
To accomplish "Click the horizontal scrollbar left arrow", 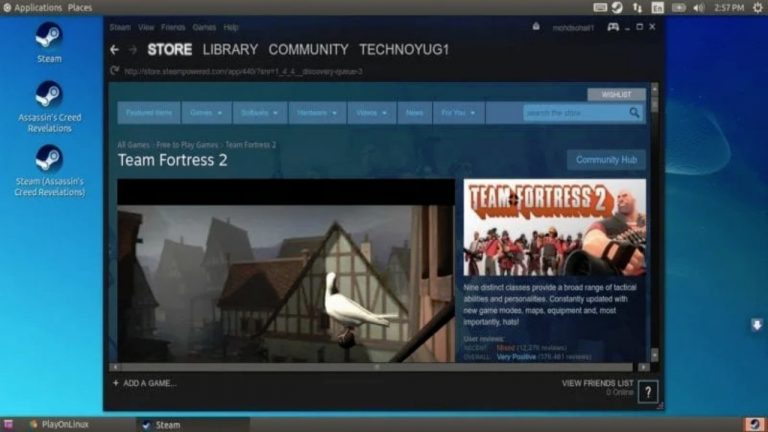I will coord(115,367).
